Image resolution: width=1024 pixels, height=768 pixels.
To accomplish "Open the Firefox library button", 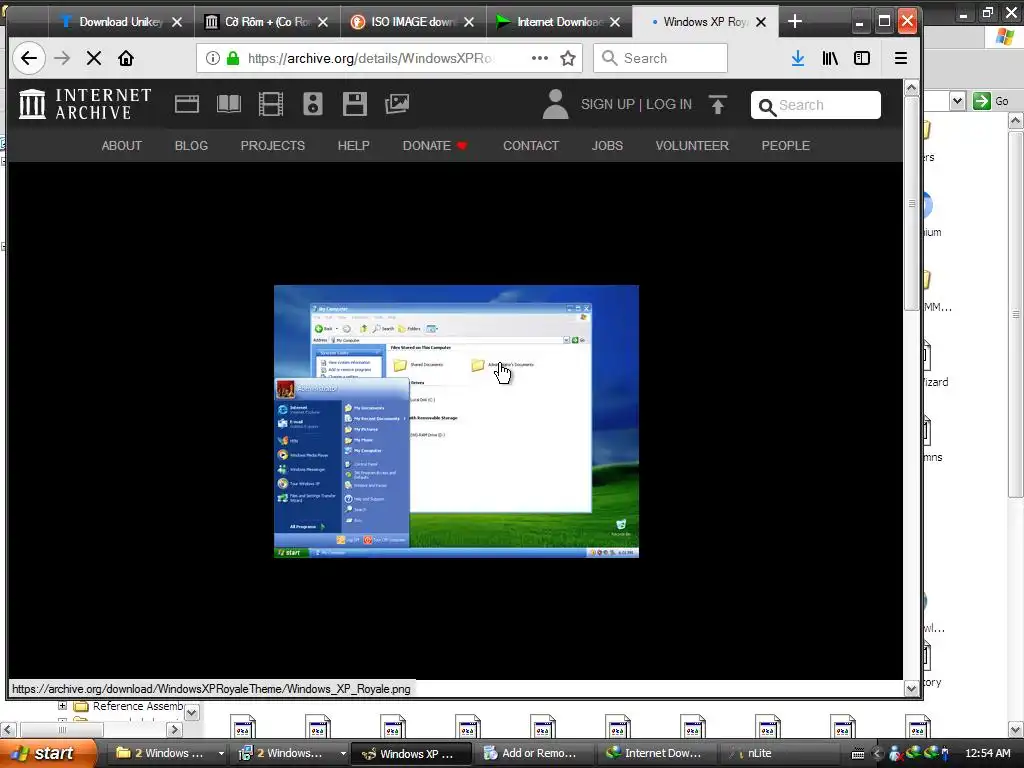I will [830, 58].
